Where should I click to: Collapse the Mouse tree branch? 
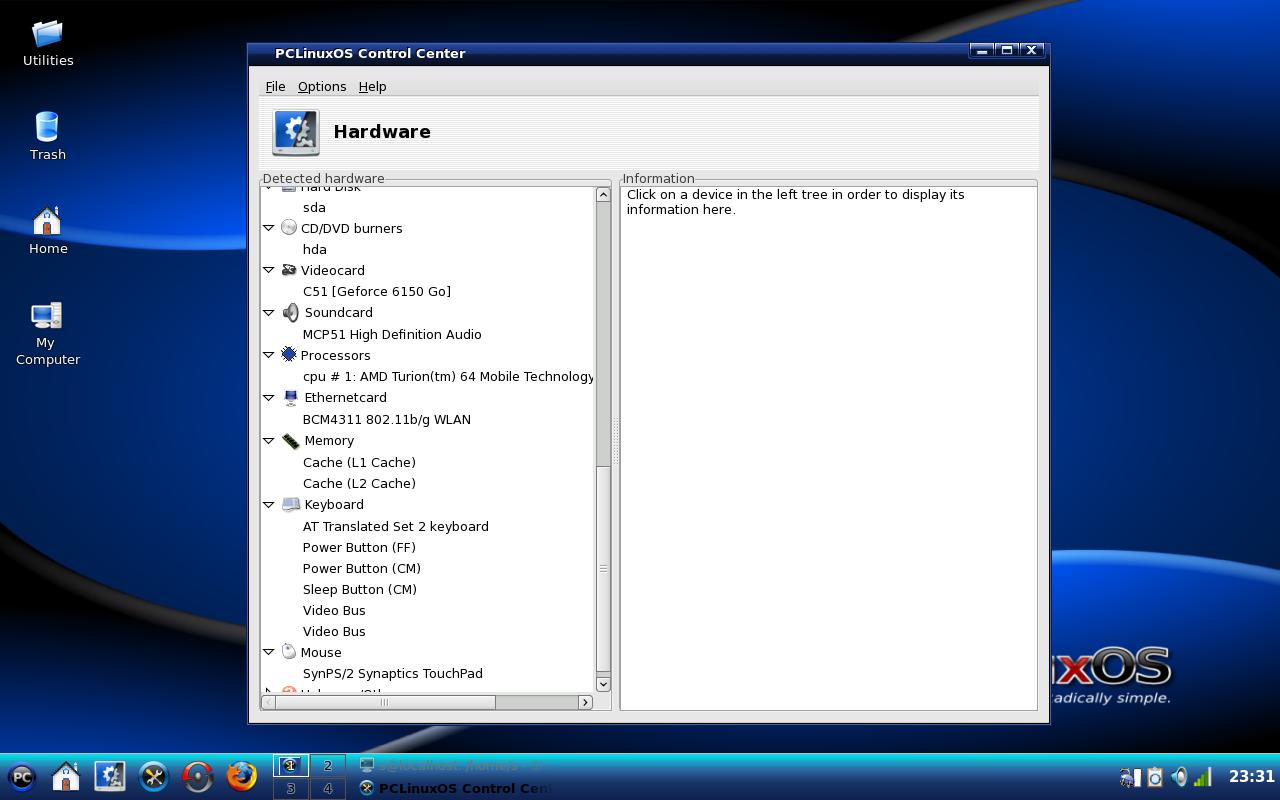pyautogui.click(x=268, y=652)
